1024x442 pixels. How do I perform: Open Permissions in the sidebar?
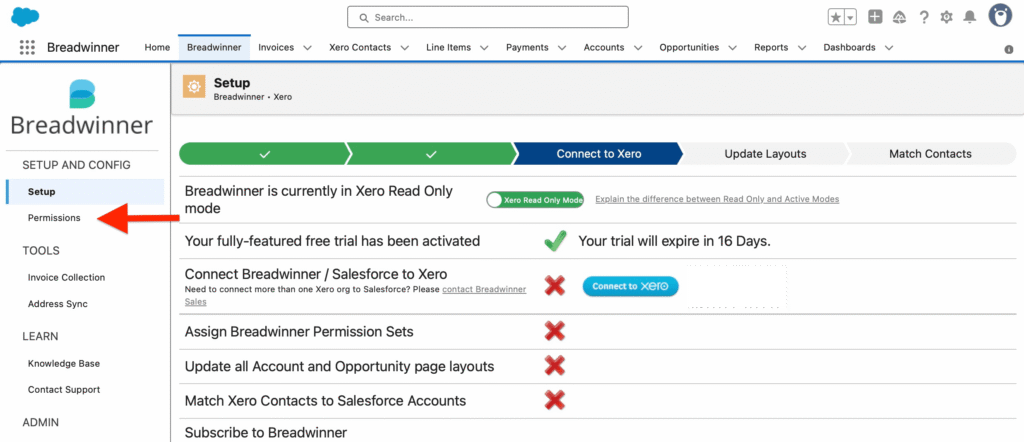point(54,218)
